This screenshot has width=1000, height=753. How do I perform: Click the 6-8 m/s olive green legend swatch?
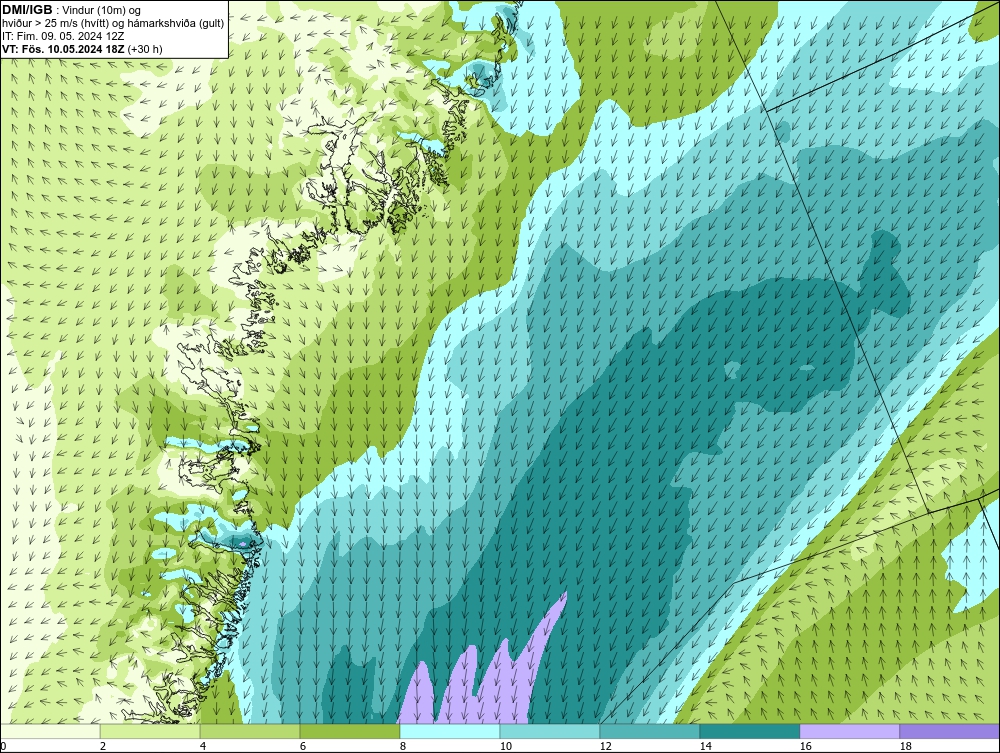(350, 731)
